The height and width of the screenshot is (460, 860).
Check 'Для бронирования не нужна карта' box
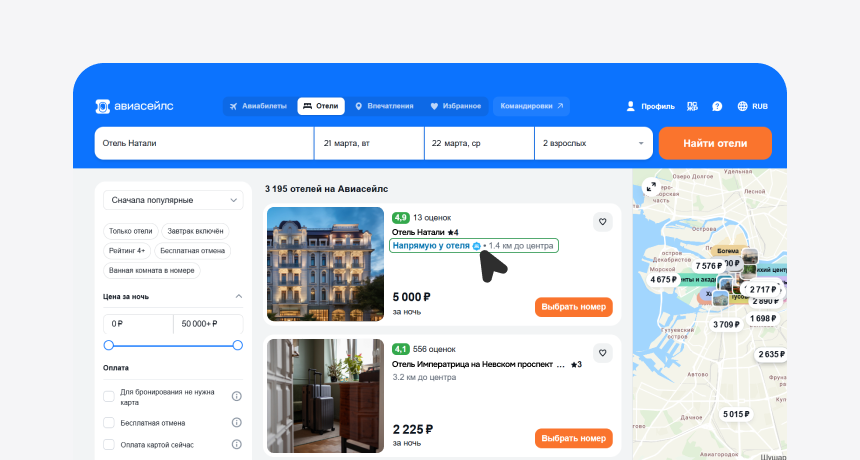tap(109, 396)
